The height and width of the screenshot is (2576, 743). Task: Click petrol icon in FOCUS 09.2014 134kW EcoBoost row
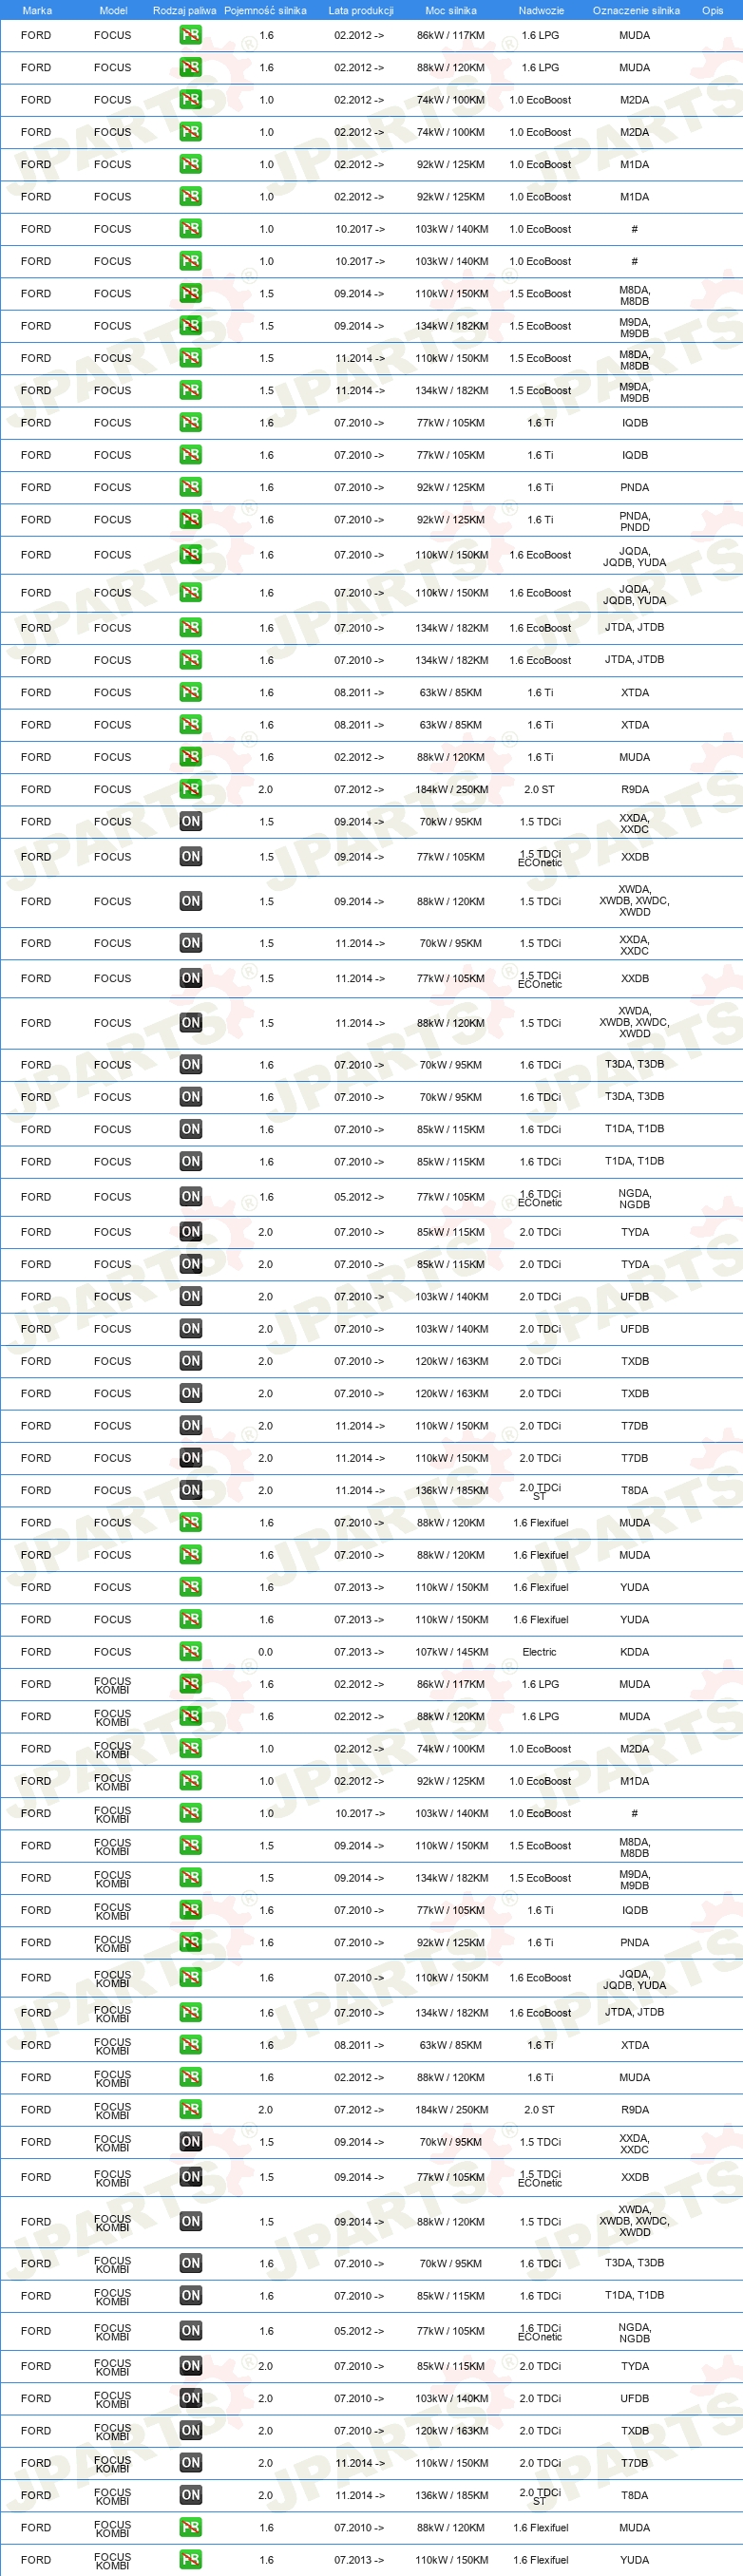(x=190, y=325)
